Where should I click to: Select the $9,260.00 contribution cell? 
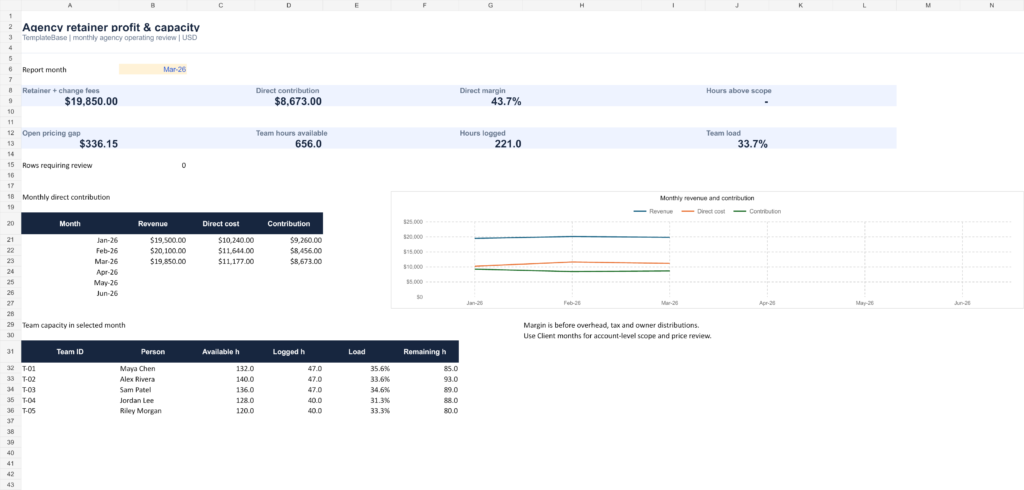pos(289,240)
